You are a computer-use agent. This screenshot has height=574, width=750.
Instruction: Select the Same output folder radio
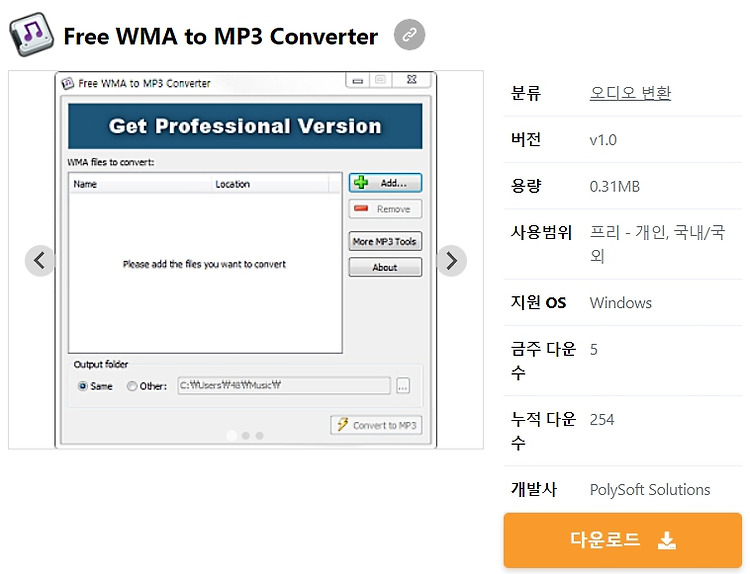pos(83,386)
